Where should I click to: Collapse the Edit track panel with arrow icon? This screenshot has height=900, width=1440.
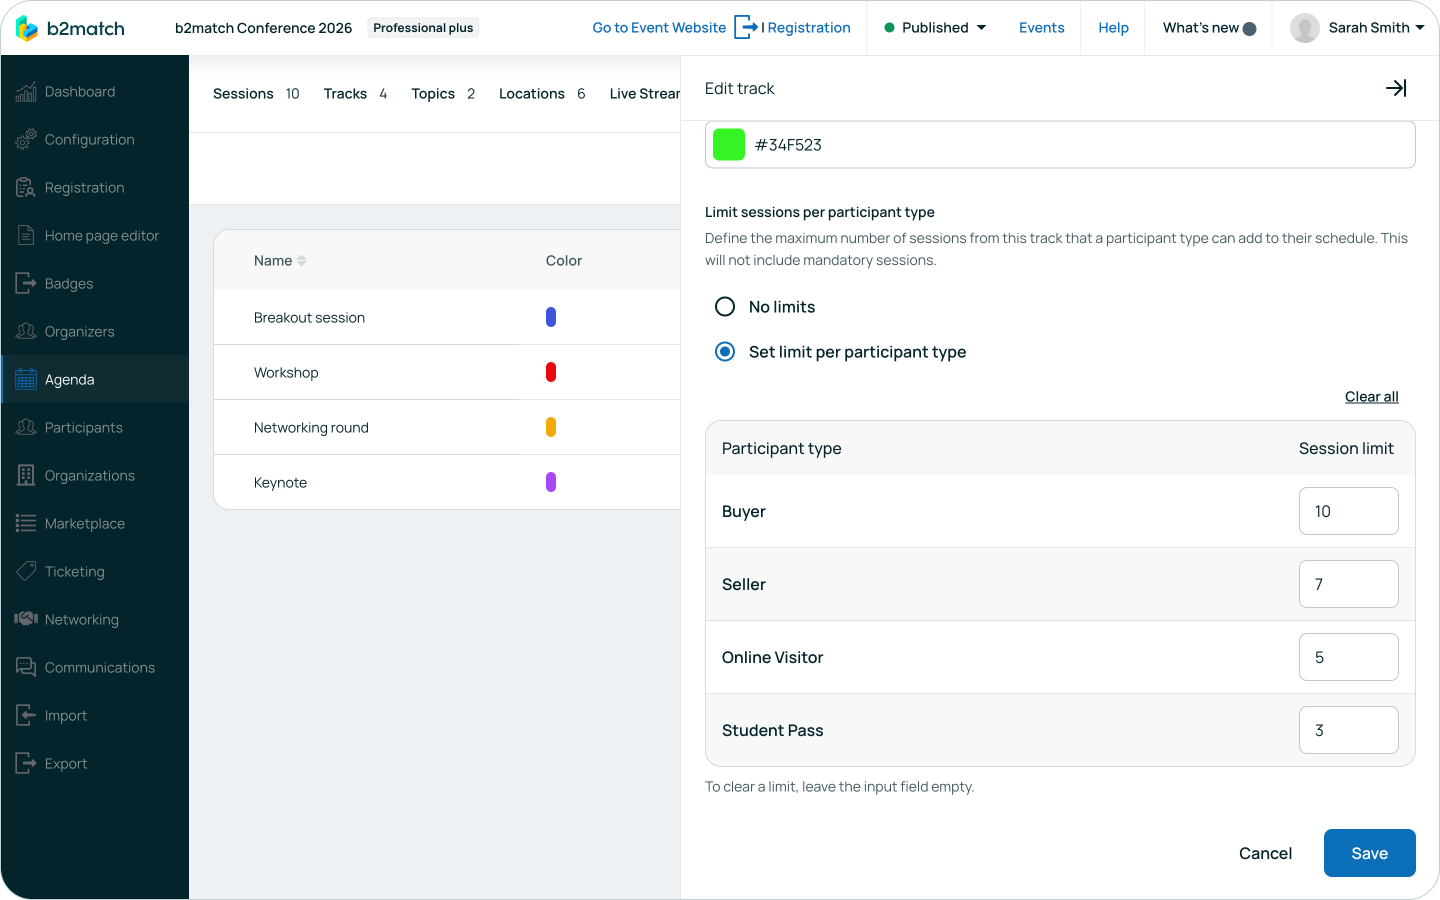(x=1396, y=88)
